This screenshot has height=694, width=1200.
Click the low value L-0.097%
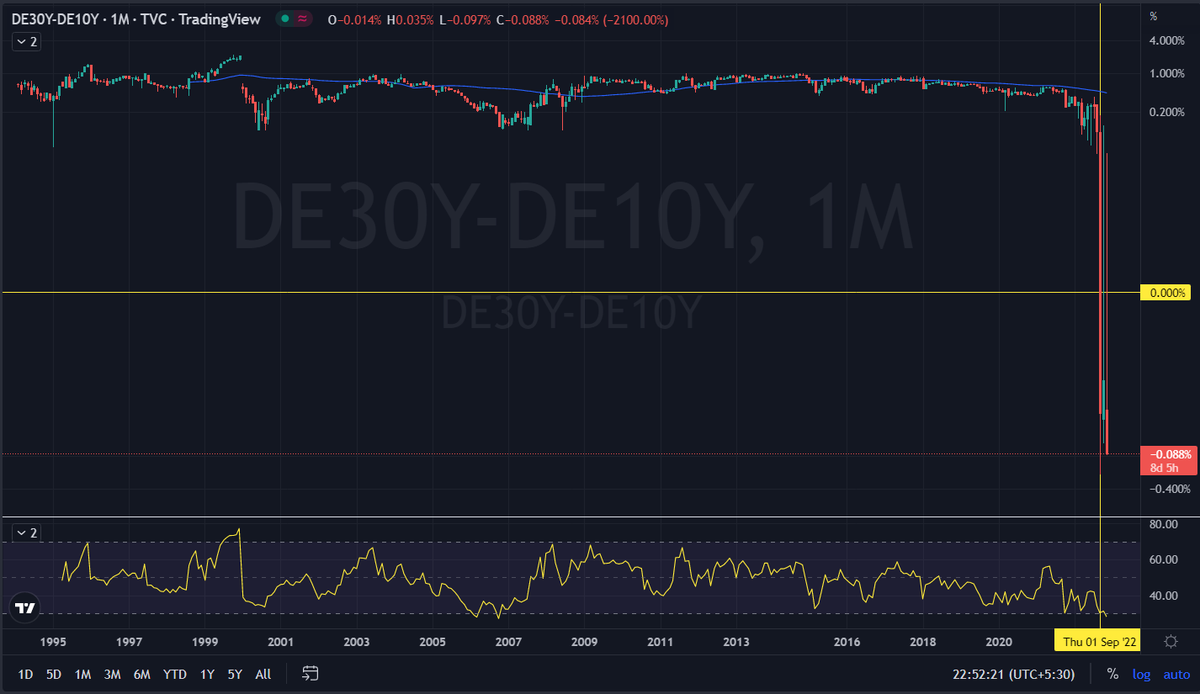(466, 19)
